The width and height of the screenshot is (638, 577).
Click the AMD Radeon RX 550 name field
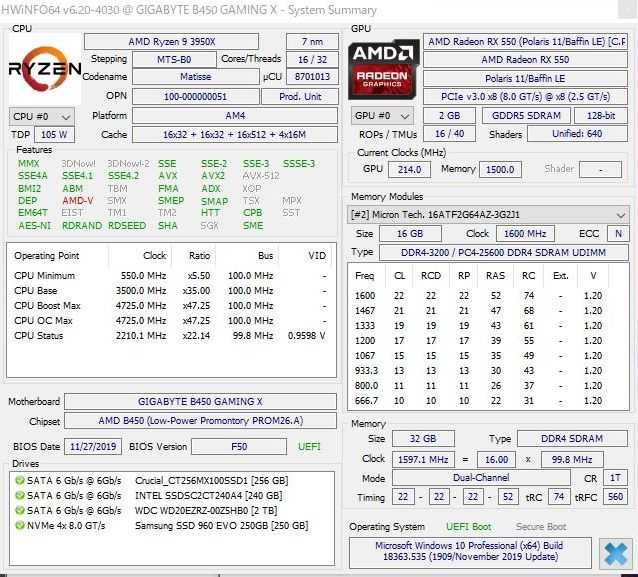[x=525, y=60]
